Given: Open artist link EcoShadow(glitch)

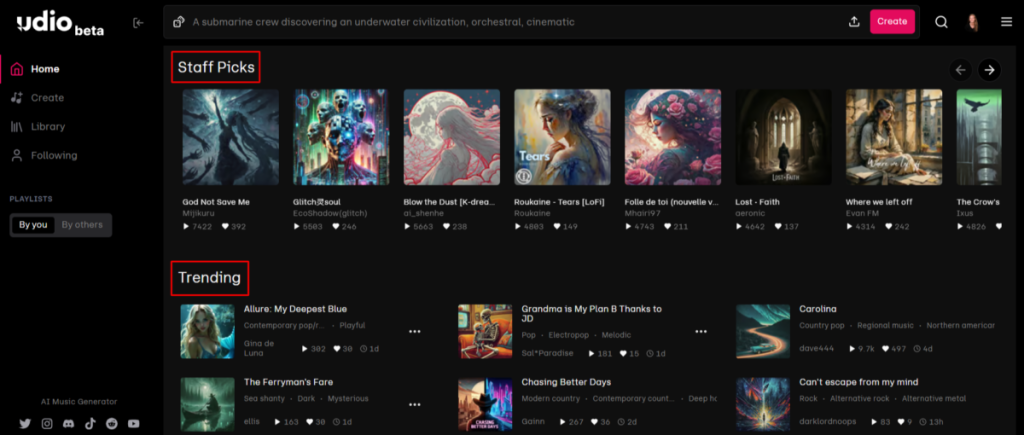Looking at the screenshot, I should pos(330,214).
